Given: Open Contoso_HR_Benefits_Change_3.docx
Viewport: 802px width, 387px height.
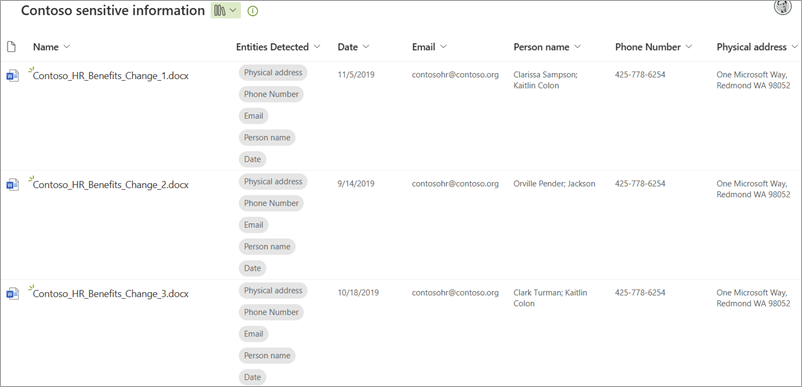Looking at the screenshot, I should (x=110, y=294).
